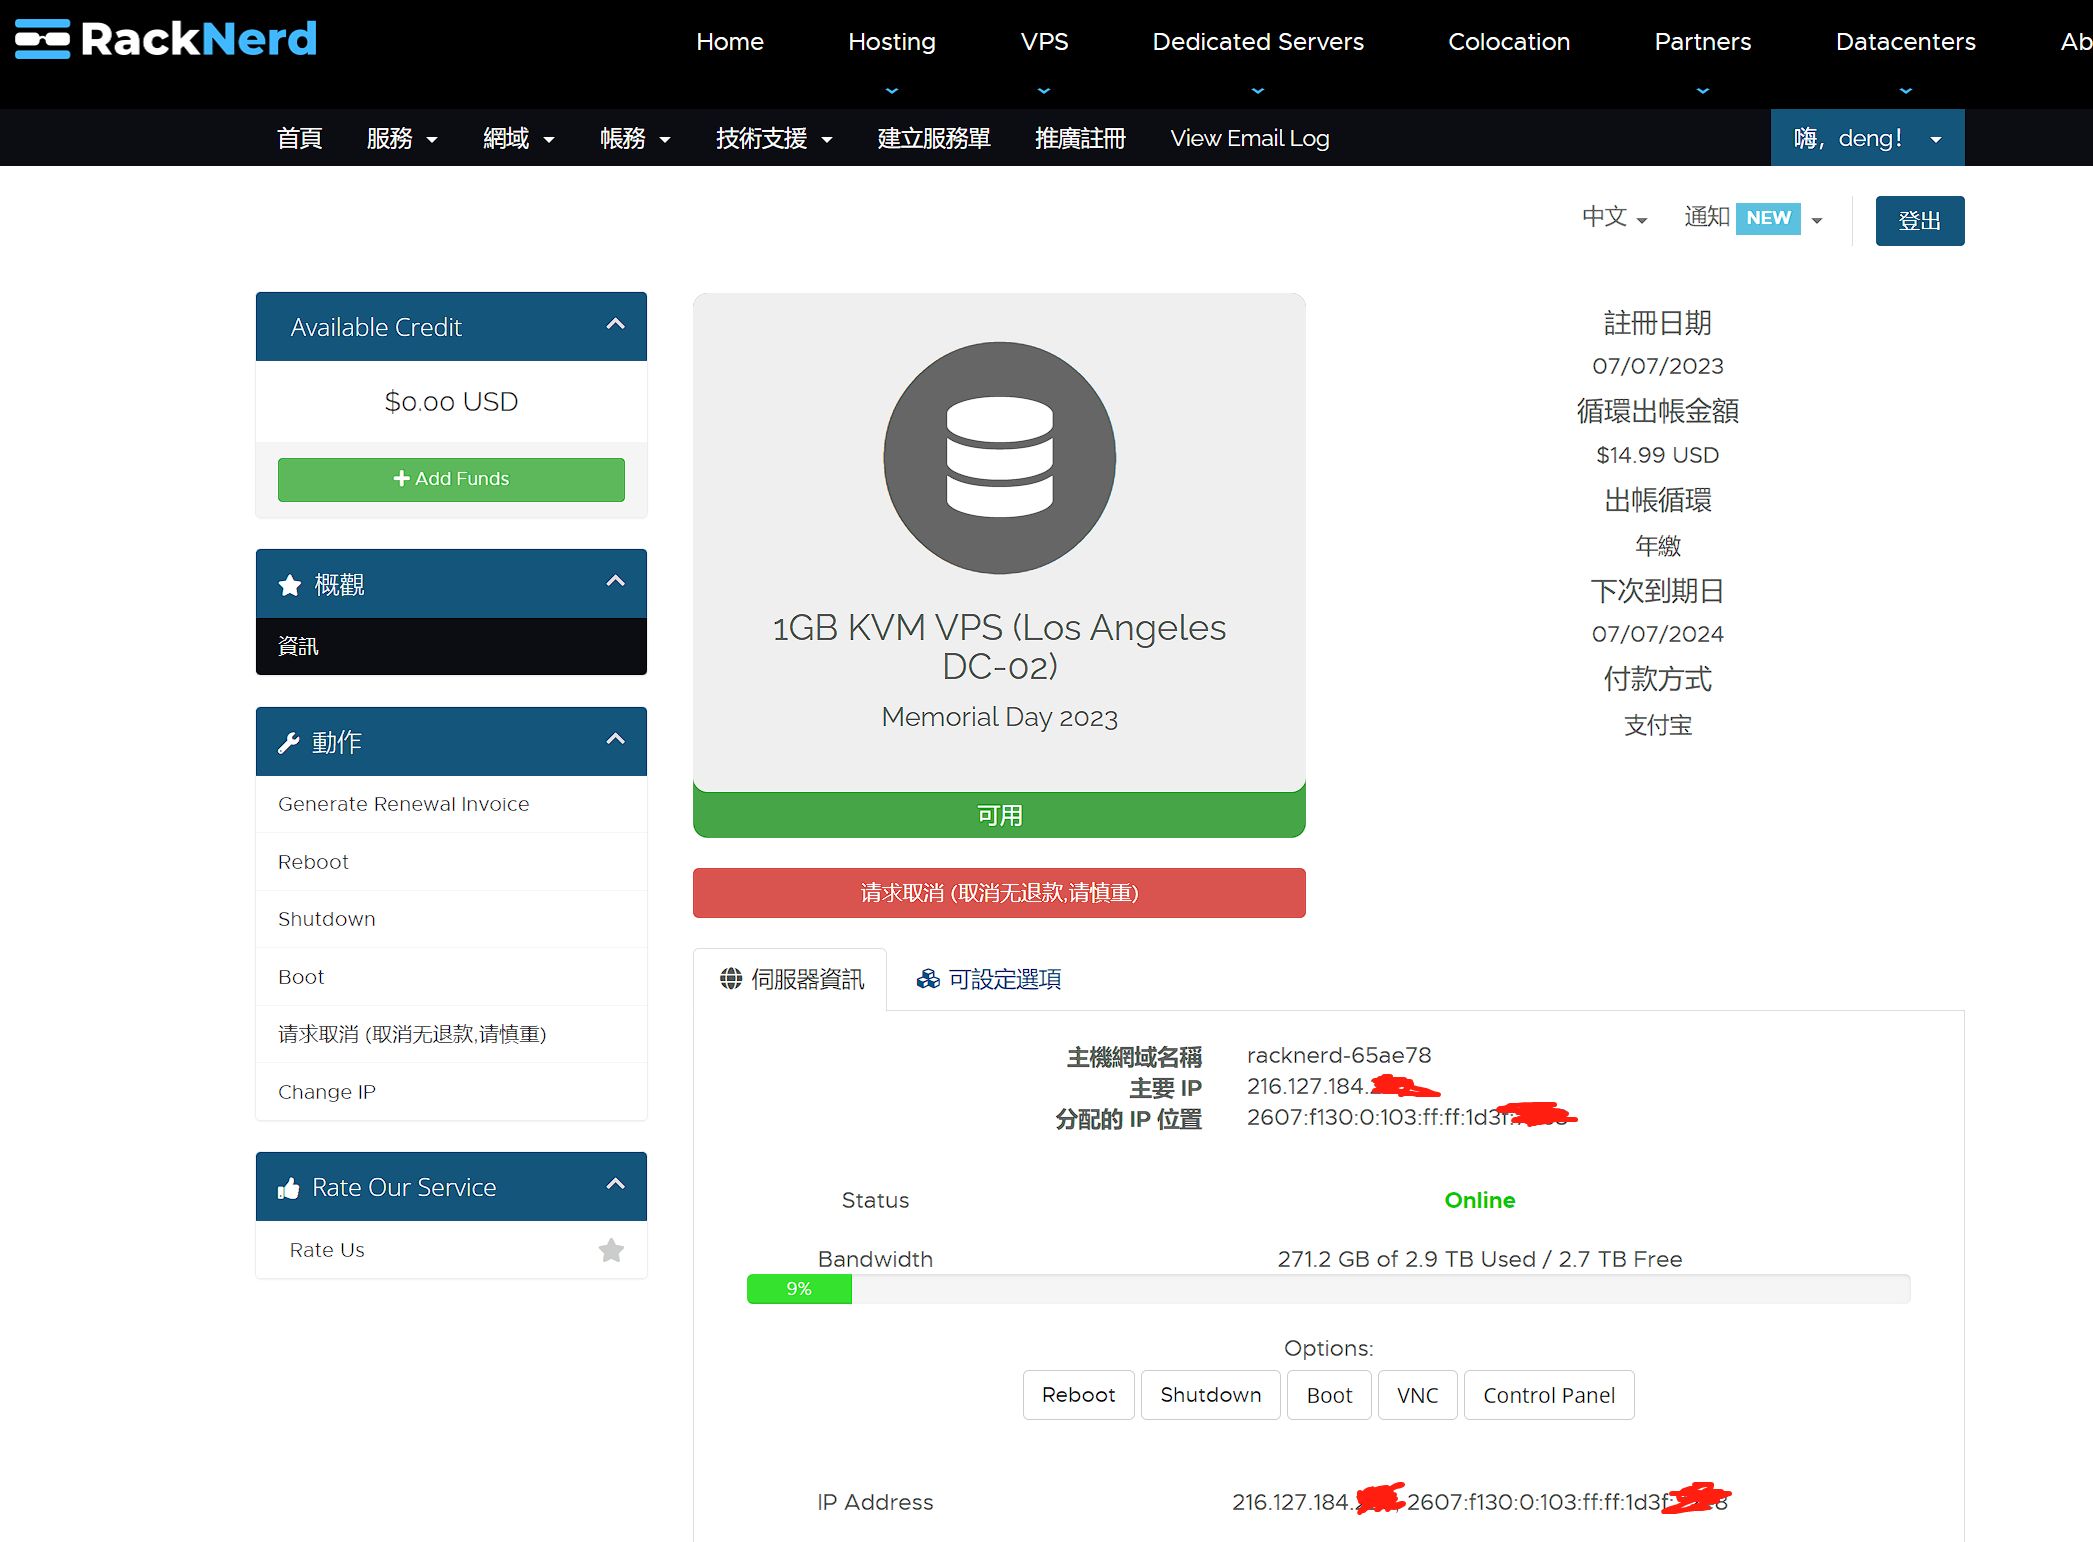Expand the Hosting top menu
The width and height of the screenshot is (2093, 1542).
(x=891, y=42)
